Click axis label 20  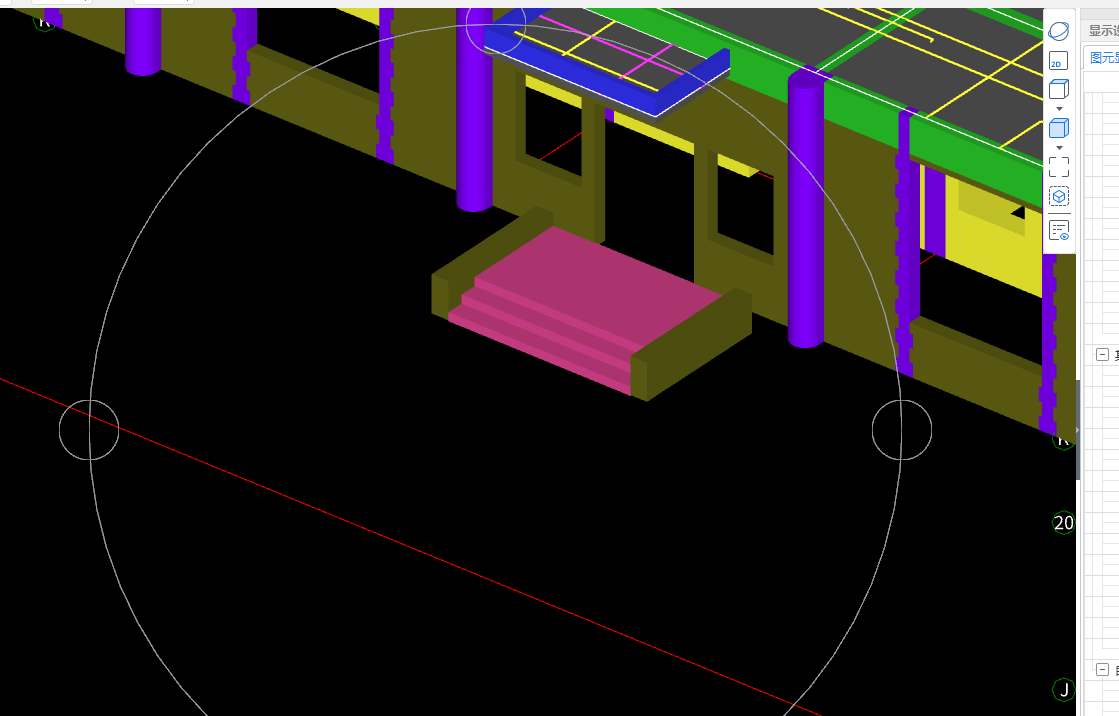[x=1063, y=523]
